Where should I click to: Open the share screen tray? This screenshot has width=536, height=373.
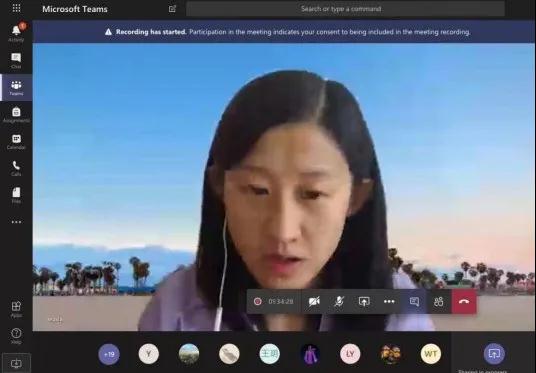[x=364, y=301]
